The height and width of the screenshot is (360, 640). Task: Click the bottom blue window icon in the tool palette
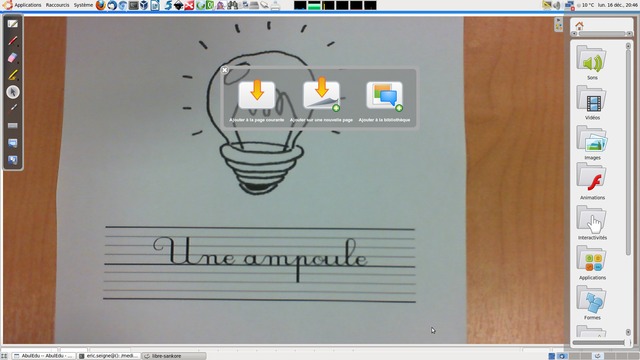click(x=13, y=160)
